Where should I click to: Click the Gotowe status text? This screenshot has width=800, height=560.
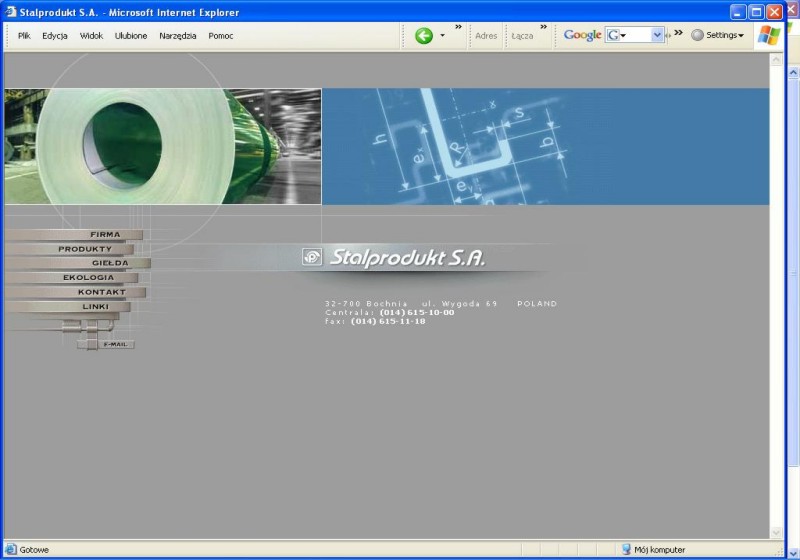coord(34,550)
